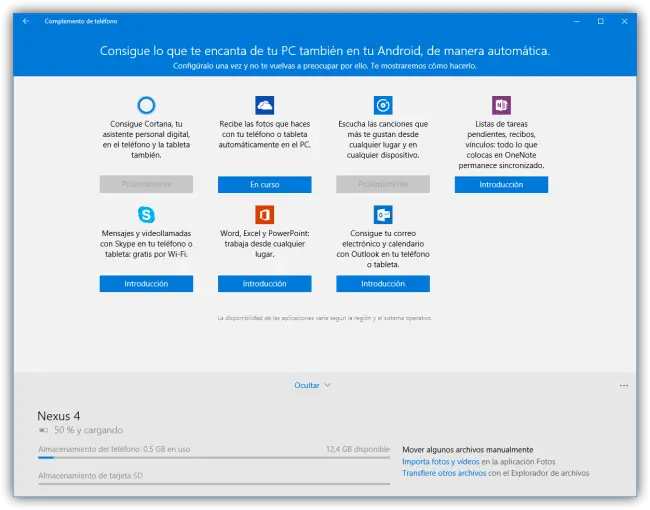Click the battery icon under Nexus 4

pos(44,430)
